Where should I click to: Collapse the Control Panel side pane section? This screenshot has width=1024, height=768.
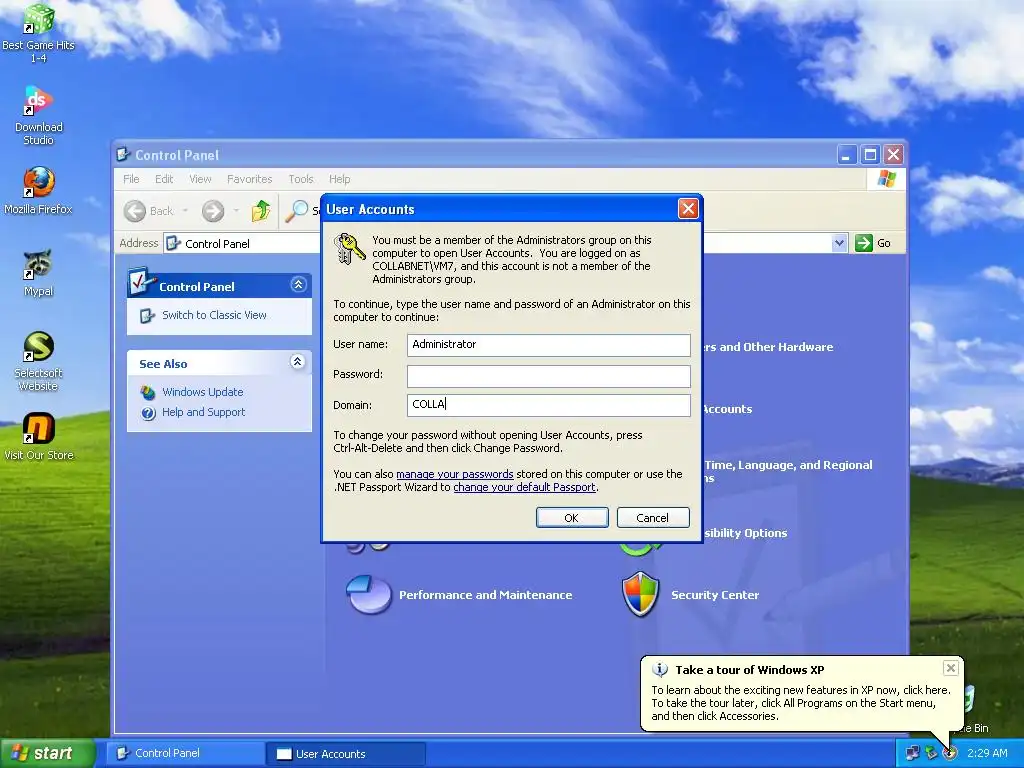click(298, 285)
